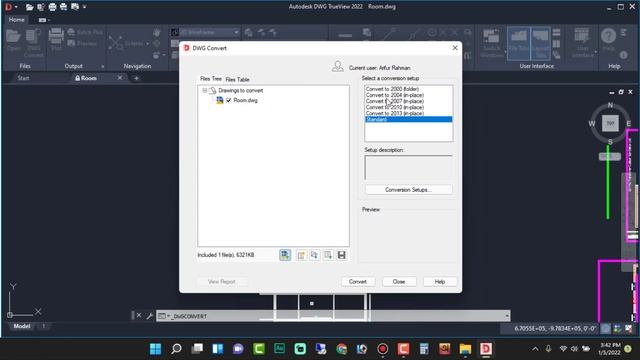The image size is (640, 360).
Task: Open Task View in taskbar
Action: [197, 349]
